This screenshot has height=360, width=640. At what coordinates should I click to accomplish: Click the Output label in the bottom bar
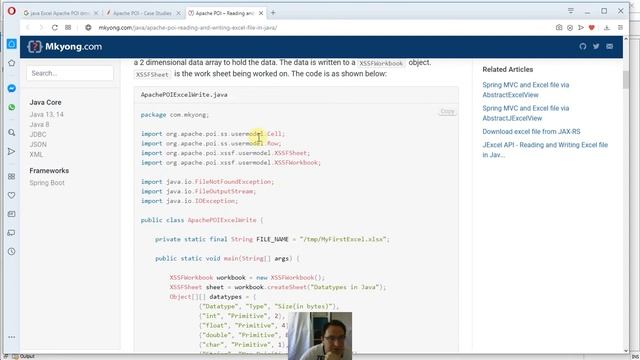27,356
